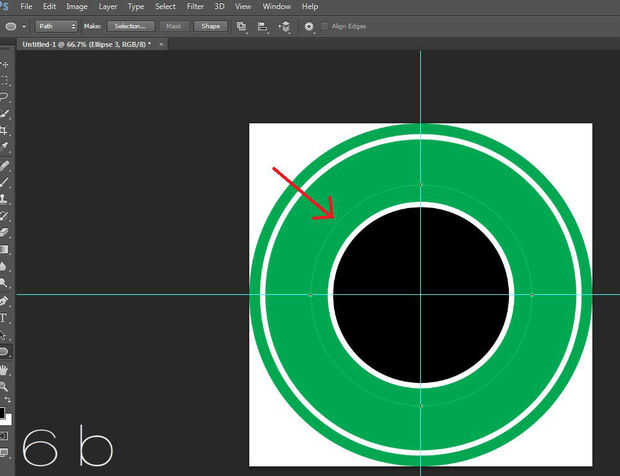Open the Path tool mode dropdown
The image size is (620, 476).
(56, 26)
